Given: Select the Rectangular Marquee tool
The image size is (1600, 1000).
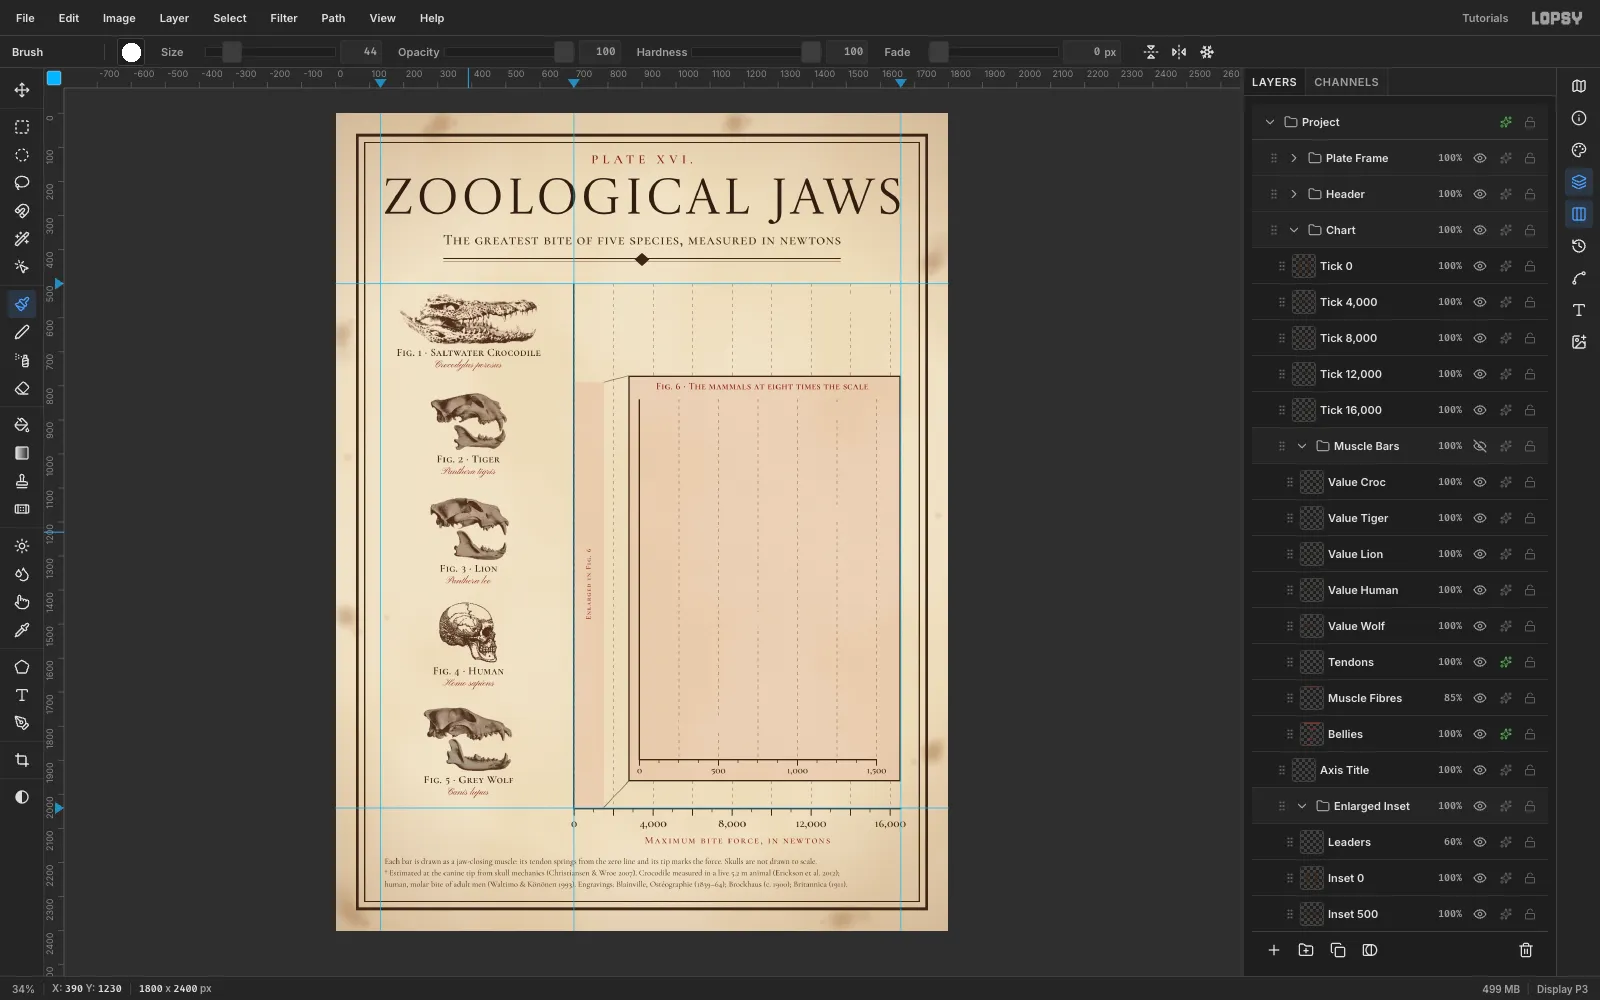Looking at the screenshot, I should pos(21,127).
